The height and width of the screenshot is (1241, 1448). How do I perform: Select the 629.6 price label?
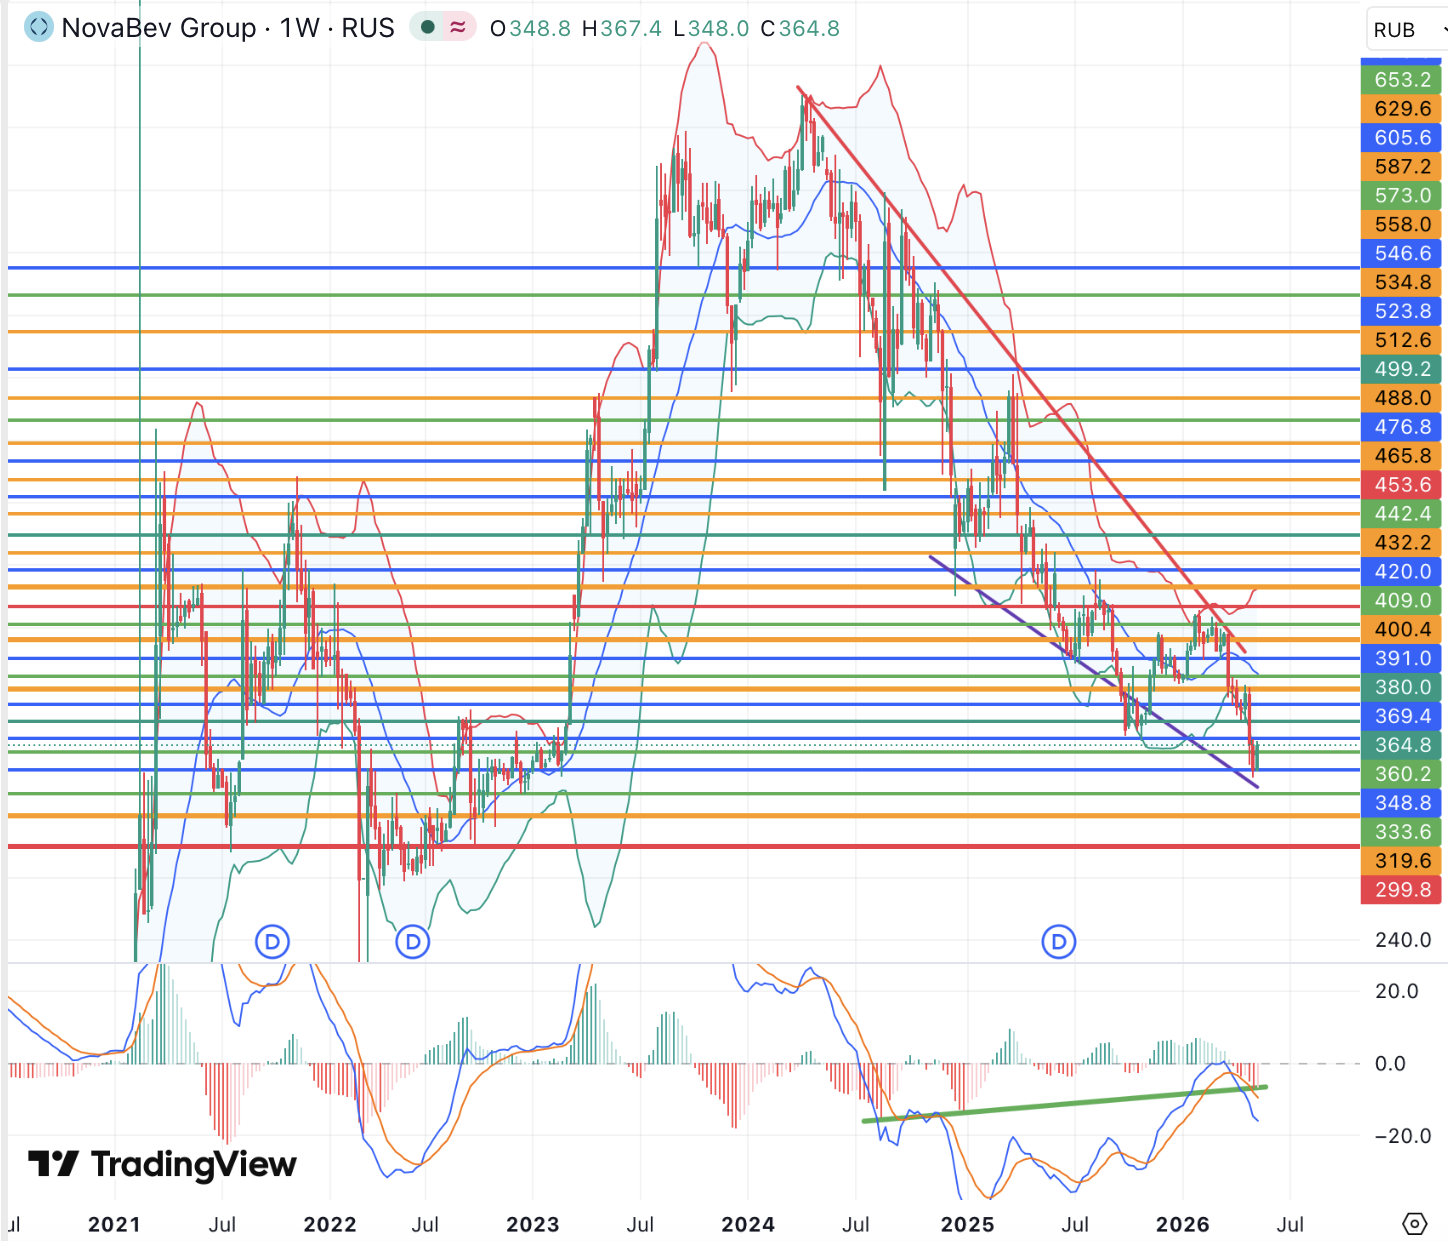(x=1401, y=108)
